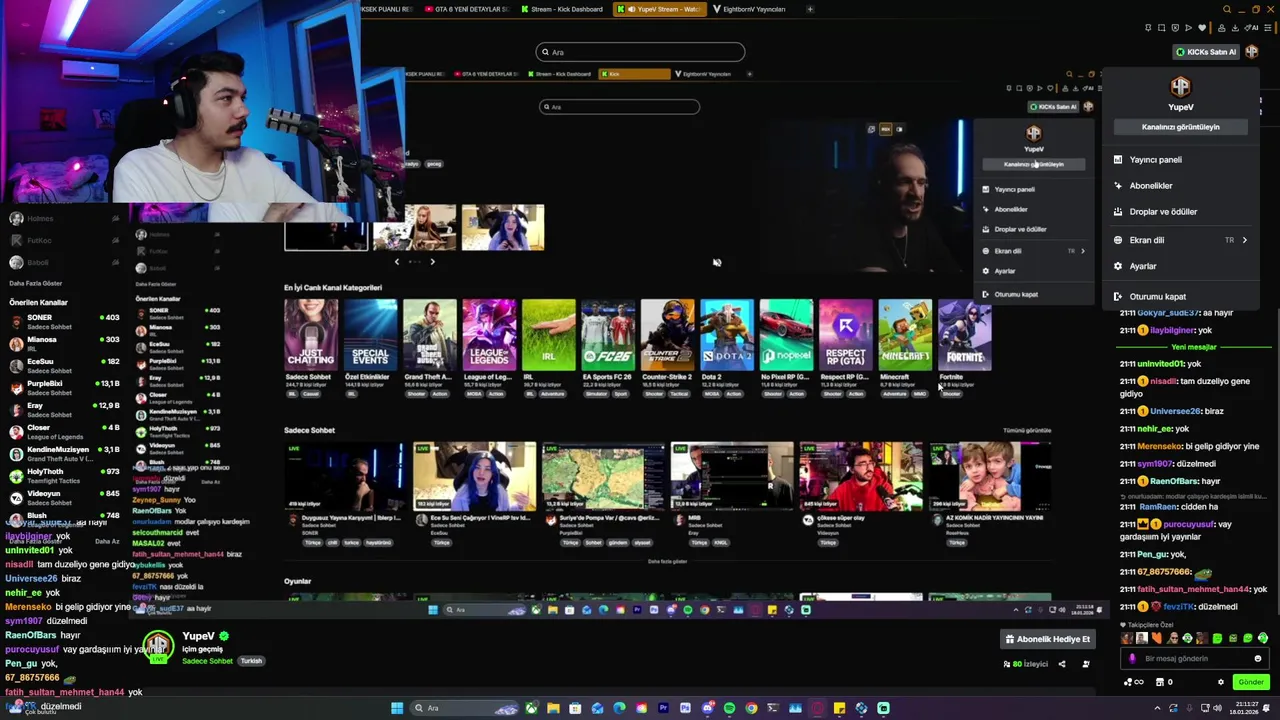Open the Just Chatting category card
1280x720 pixels.
[x=311, y=335]
